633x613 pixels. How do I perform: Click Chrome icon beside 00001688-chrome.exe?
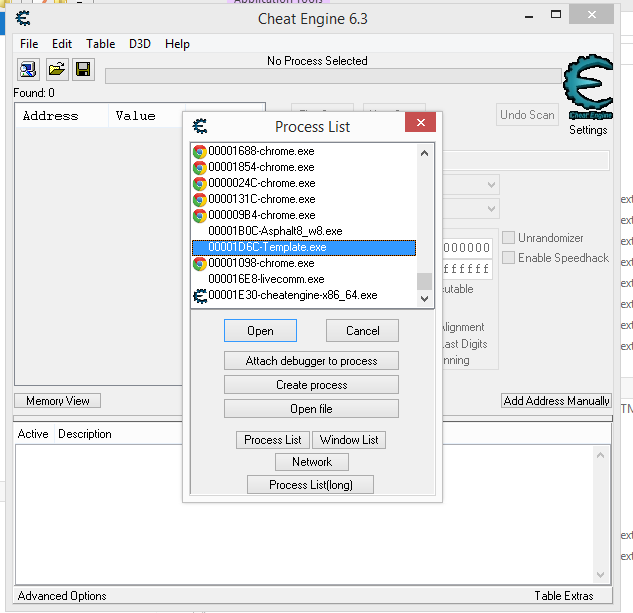coord(199,151)
